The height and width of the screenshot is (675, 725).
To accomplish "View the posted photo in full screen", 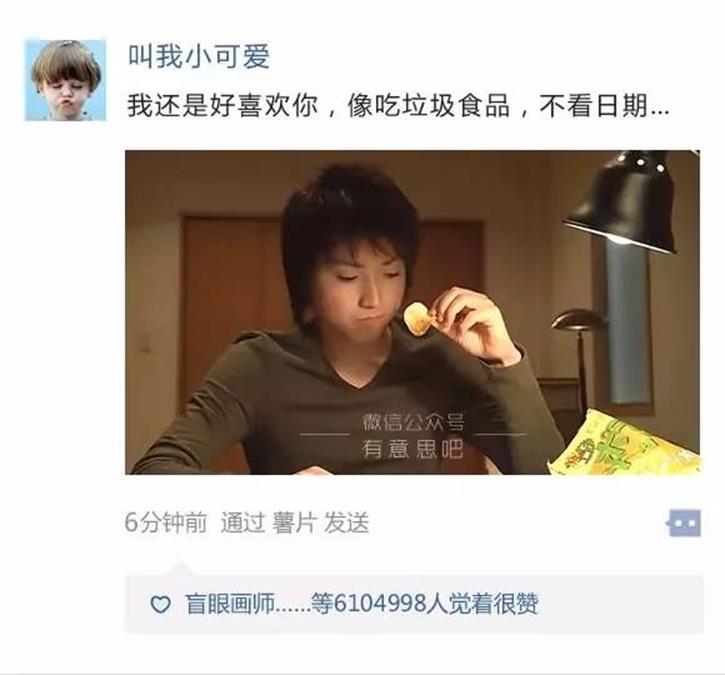I will 412,312.
